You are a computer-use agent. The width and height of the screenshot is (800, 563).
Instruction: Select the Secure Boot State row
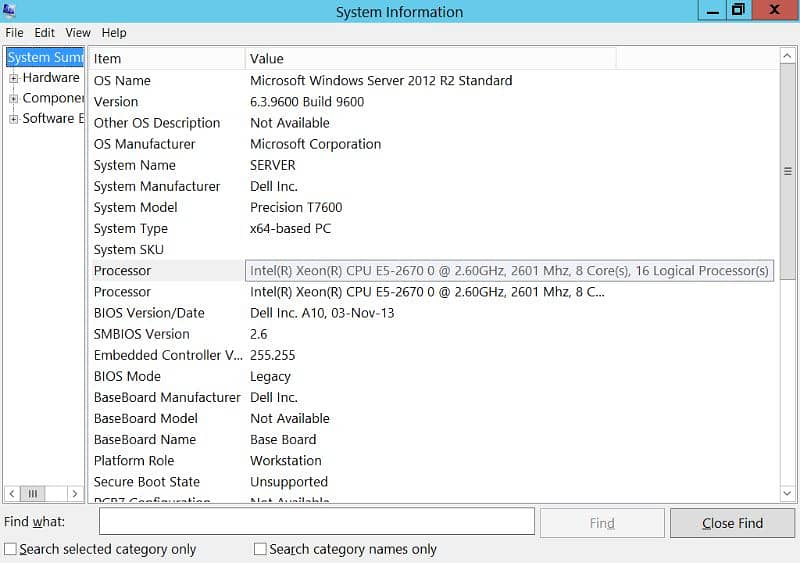[x=433, y=482]
